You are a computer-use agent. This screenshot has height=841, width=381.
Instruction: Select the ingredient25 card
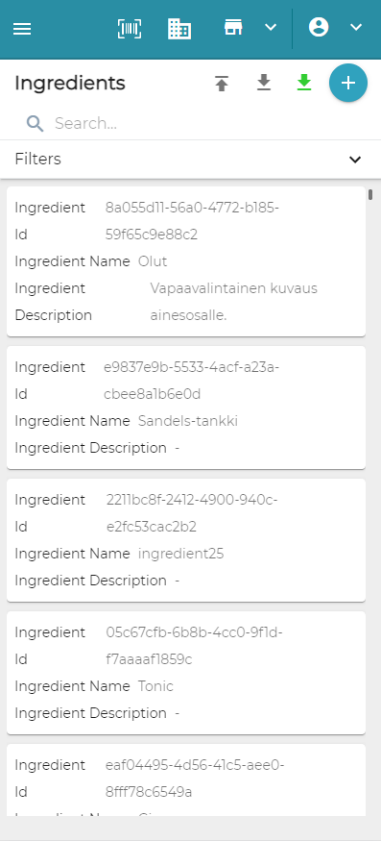click(x=186, y=540)
